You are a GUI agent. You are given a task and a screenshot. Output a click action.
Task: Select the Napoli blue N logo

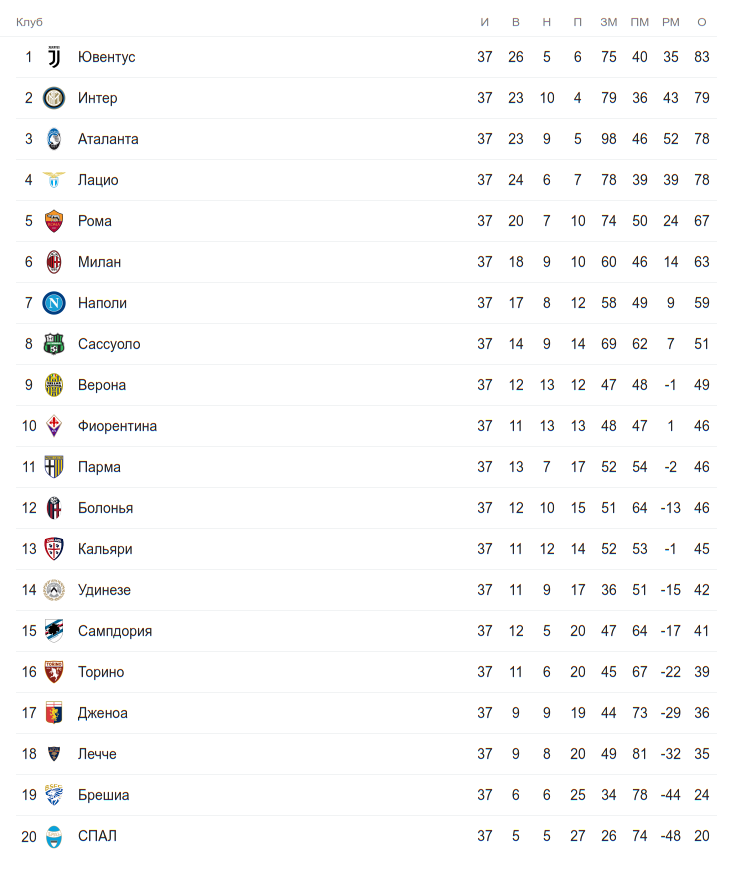[54, 303]
